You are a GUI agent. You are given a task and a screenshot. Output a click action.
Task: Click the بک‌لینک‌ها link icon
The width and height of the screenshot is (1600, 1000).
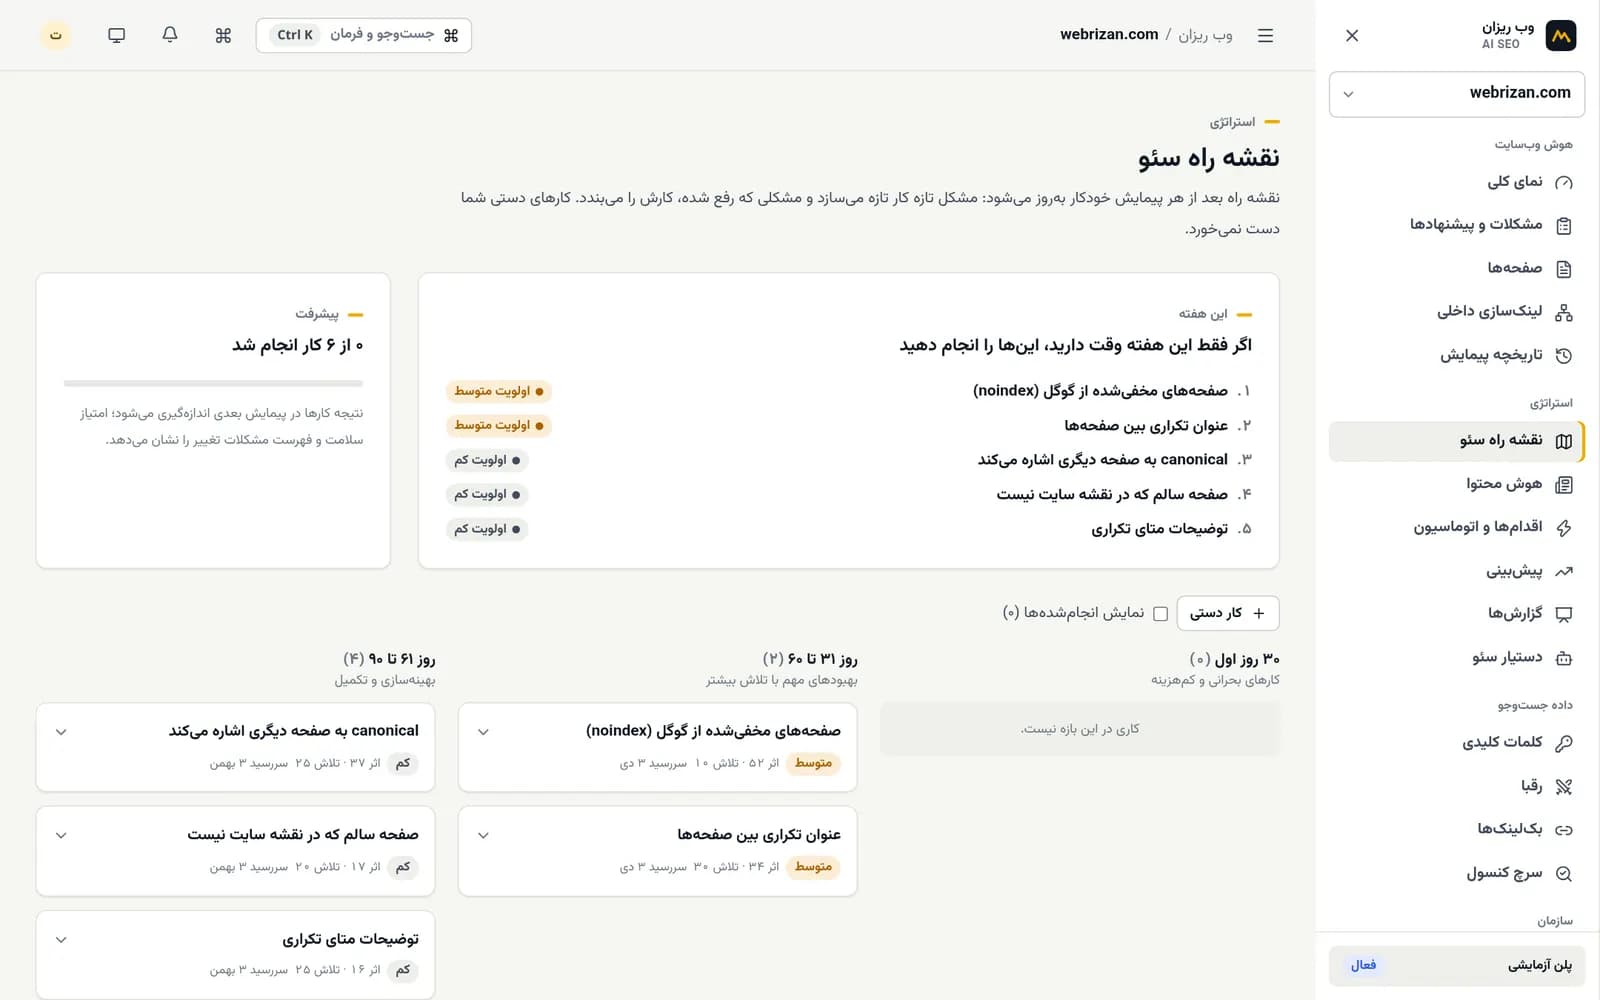click(1564, 829)
